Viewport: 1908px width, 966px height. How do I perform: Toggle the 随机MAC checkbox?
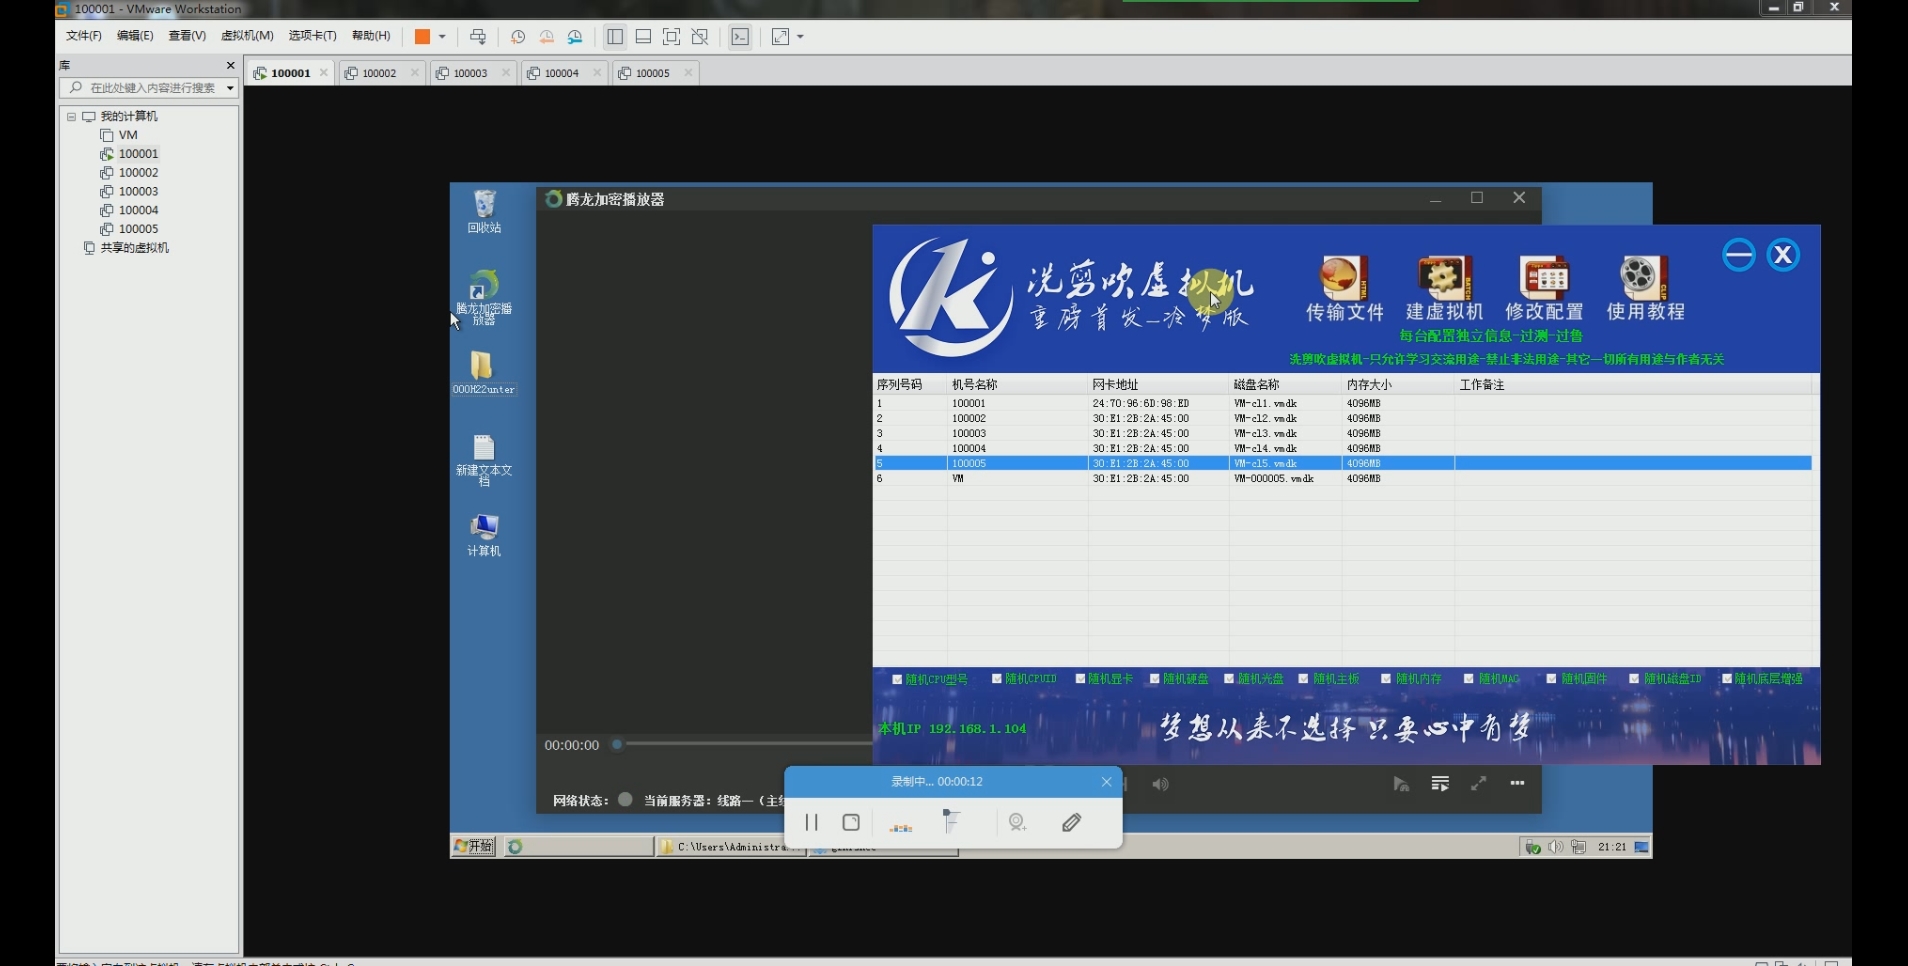point(1469,679)
